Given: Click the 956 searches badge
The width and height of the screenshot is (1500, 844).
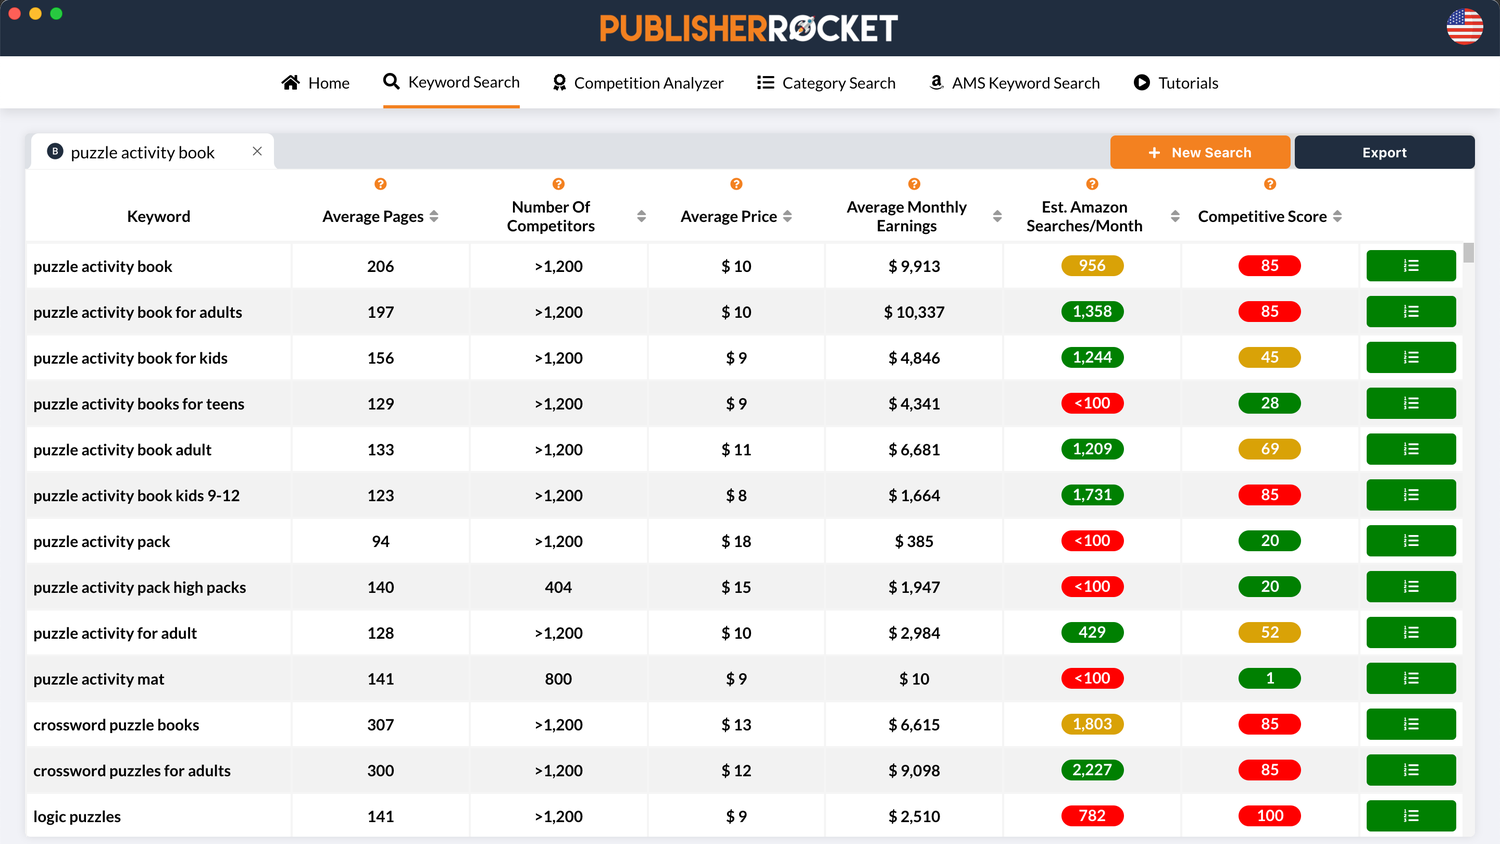Looking at the screenshot, I should (x=1092, y=266).
